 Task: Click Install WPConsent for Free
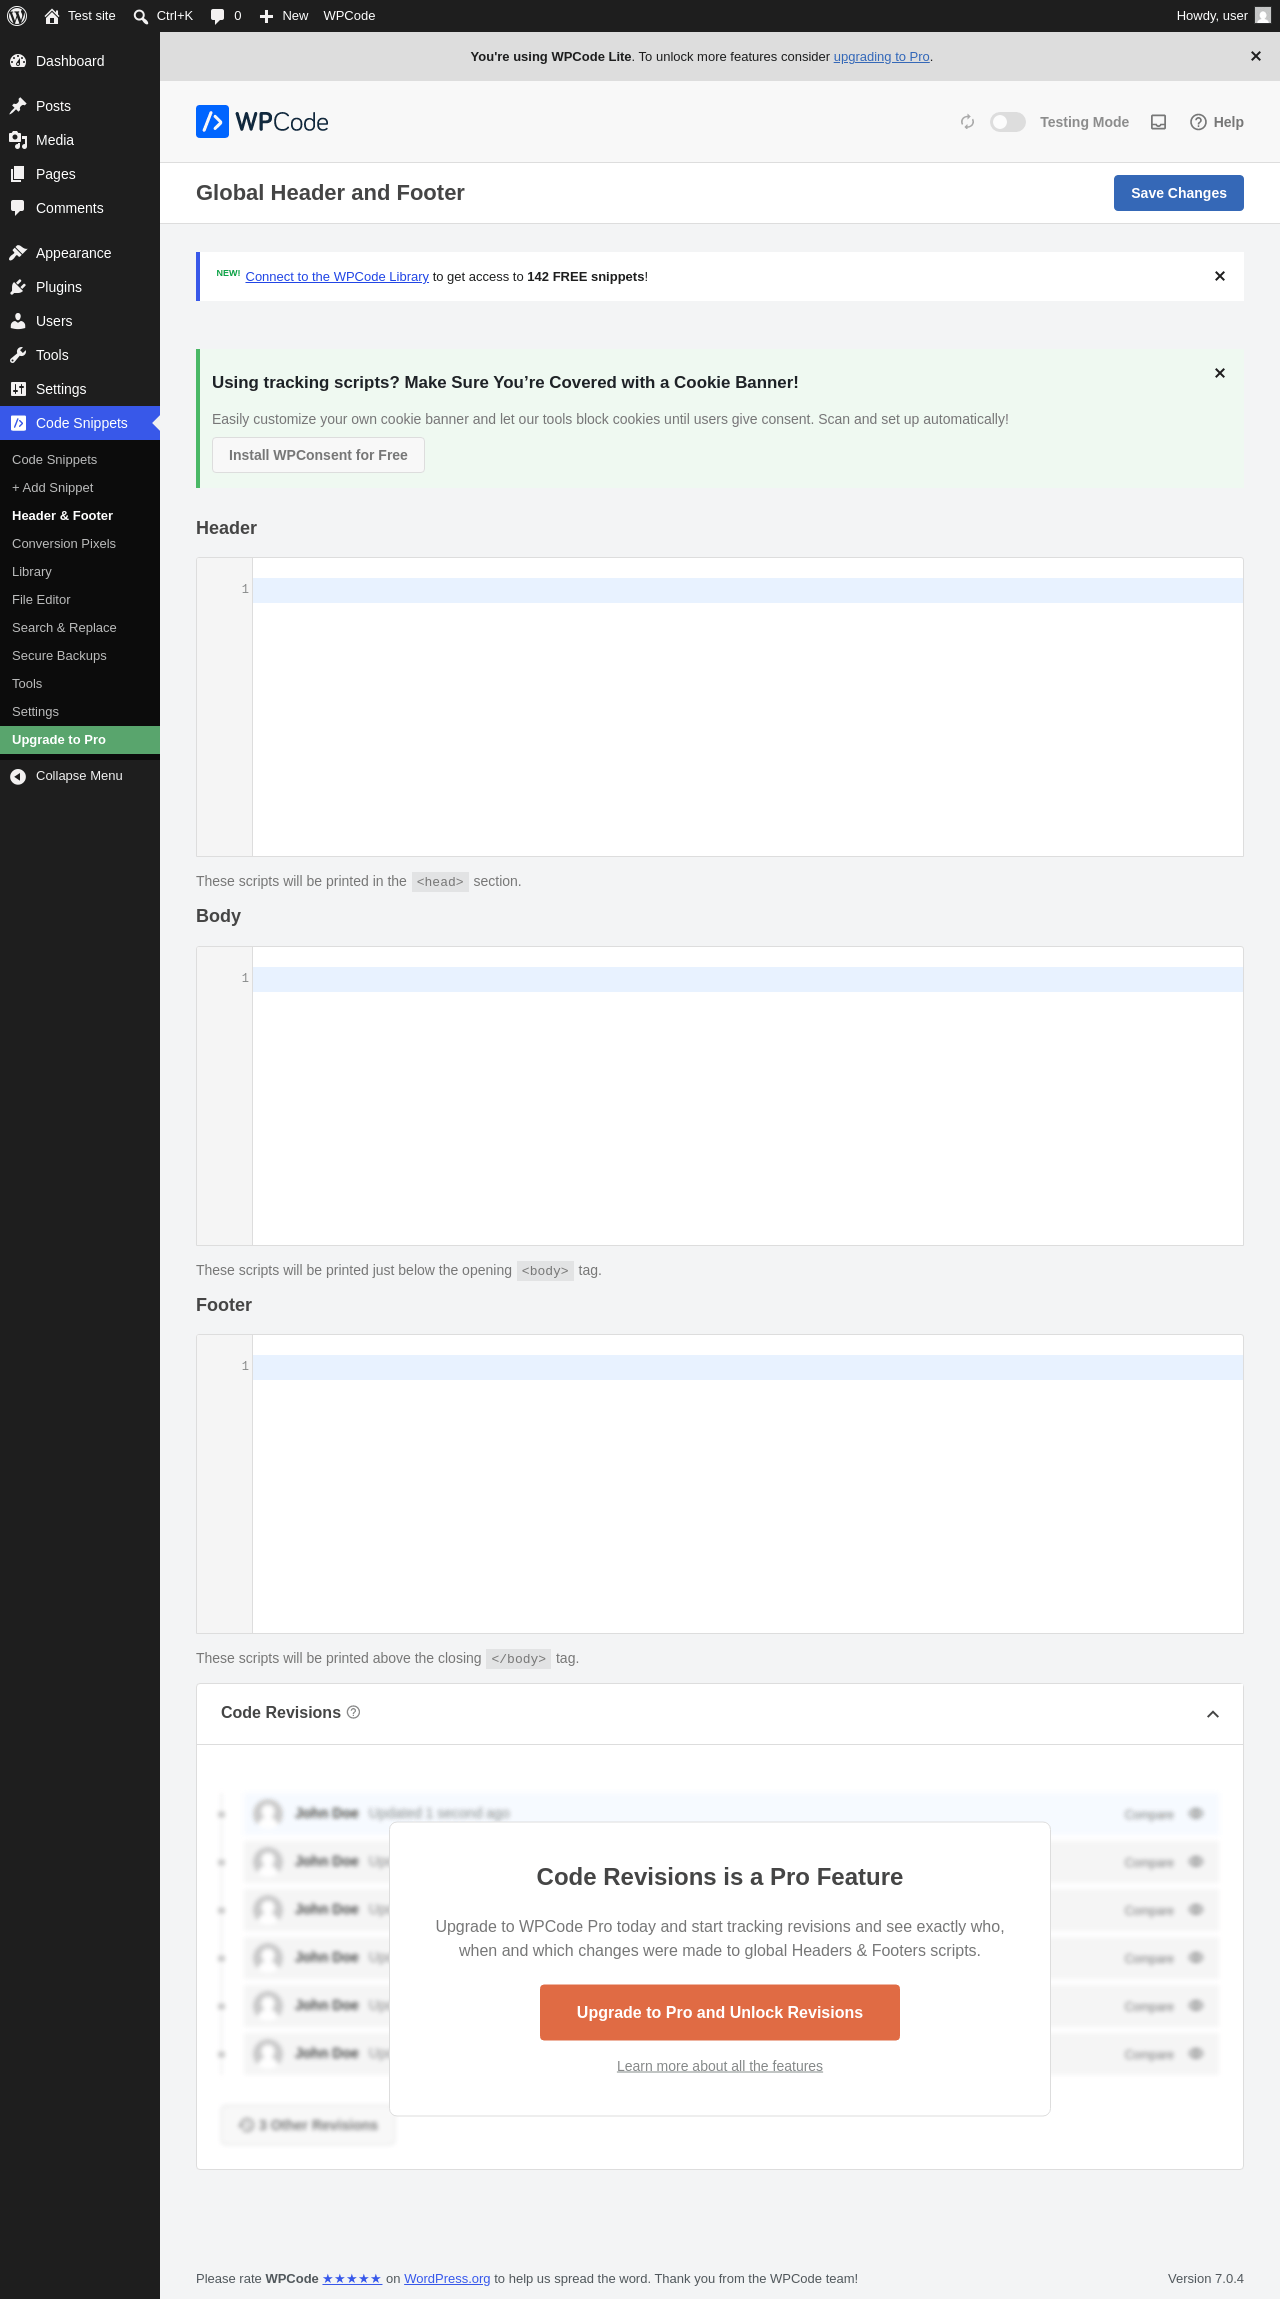point(318,455)
